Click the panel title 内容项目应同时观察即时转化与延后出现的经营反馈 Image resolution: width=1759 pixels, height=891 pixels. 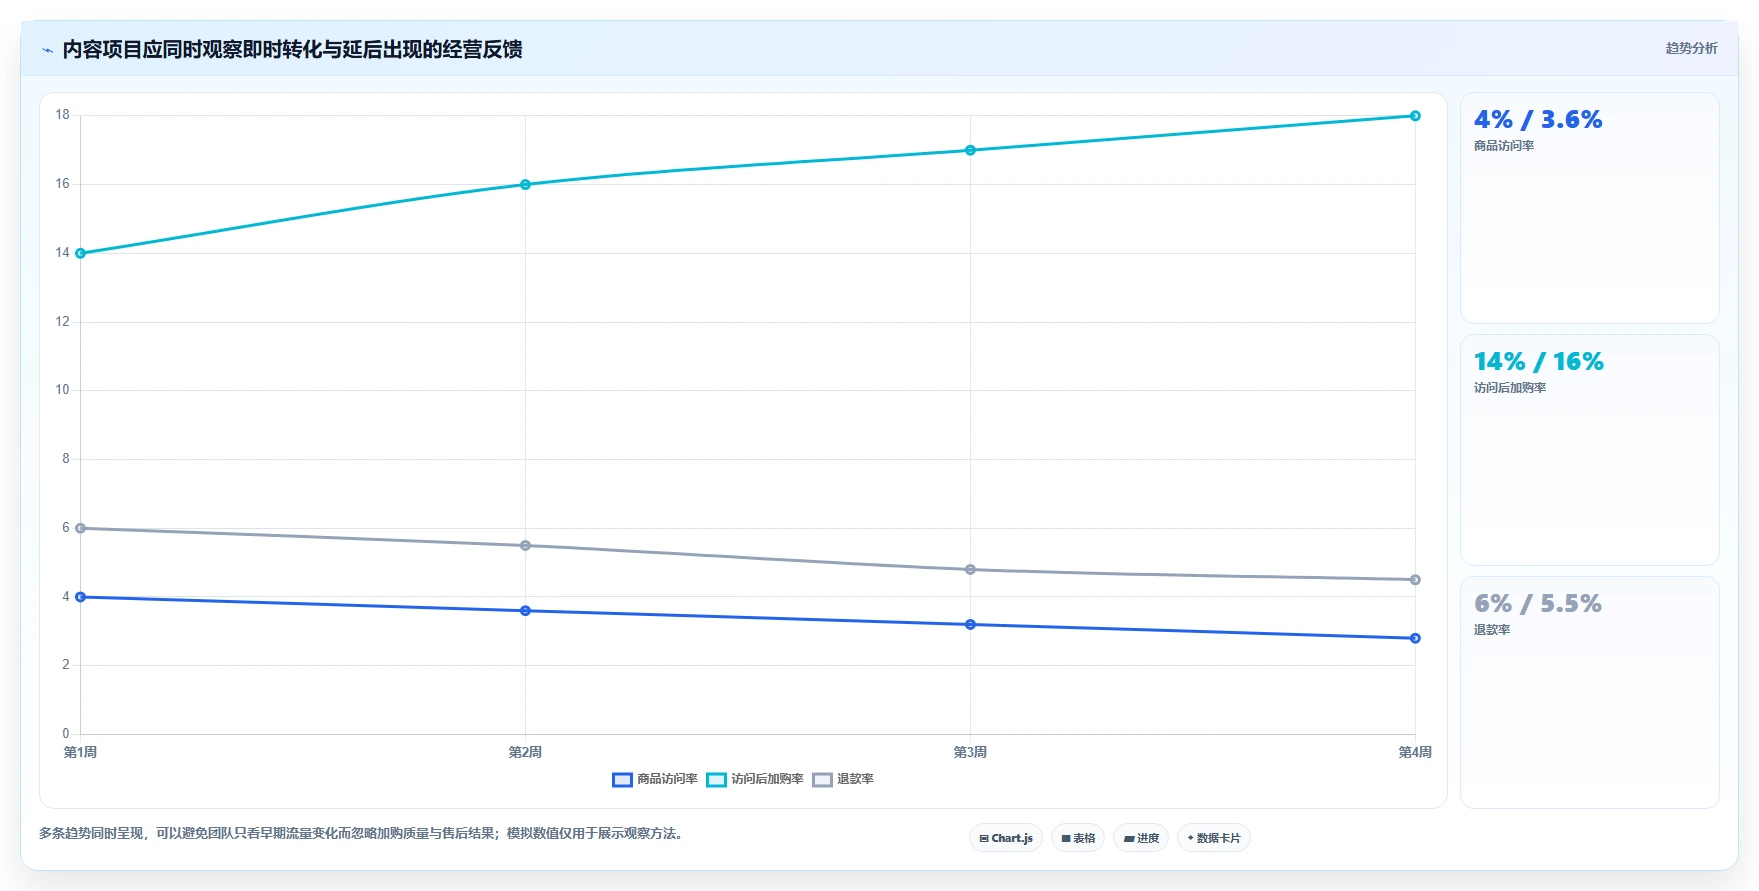click(x=292, y=49)
